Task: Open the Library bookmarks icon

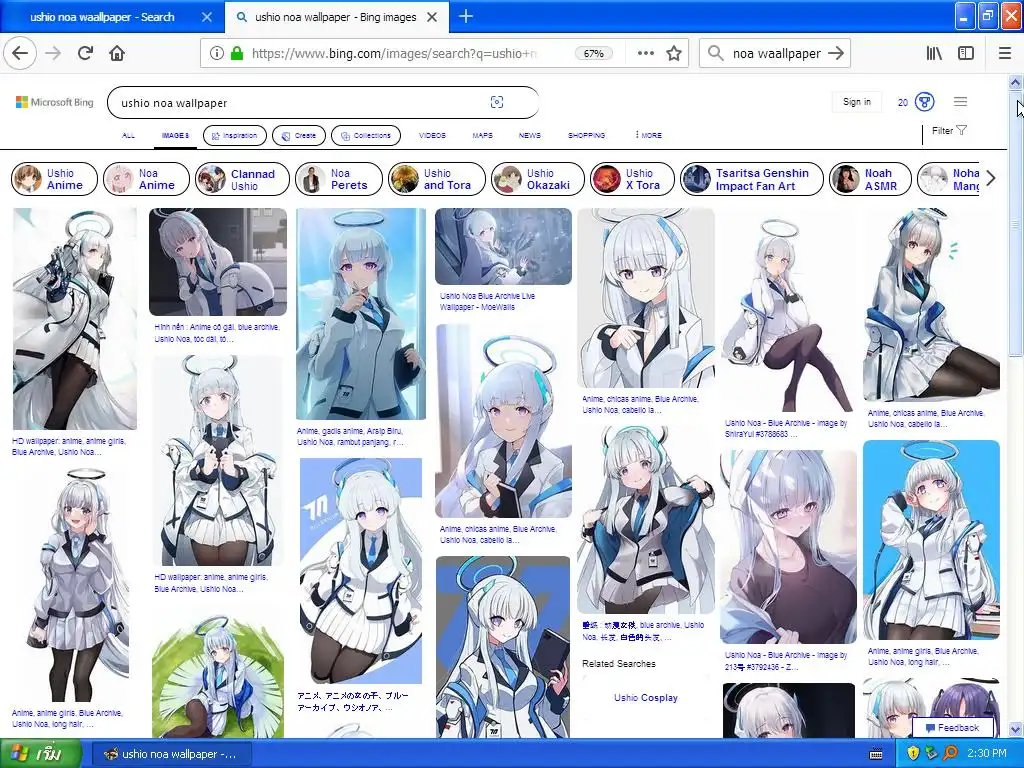Action: click(935, 53)
